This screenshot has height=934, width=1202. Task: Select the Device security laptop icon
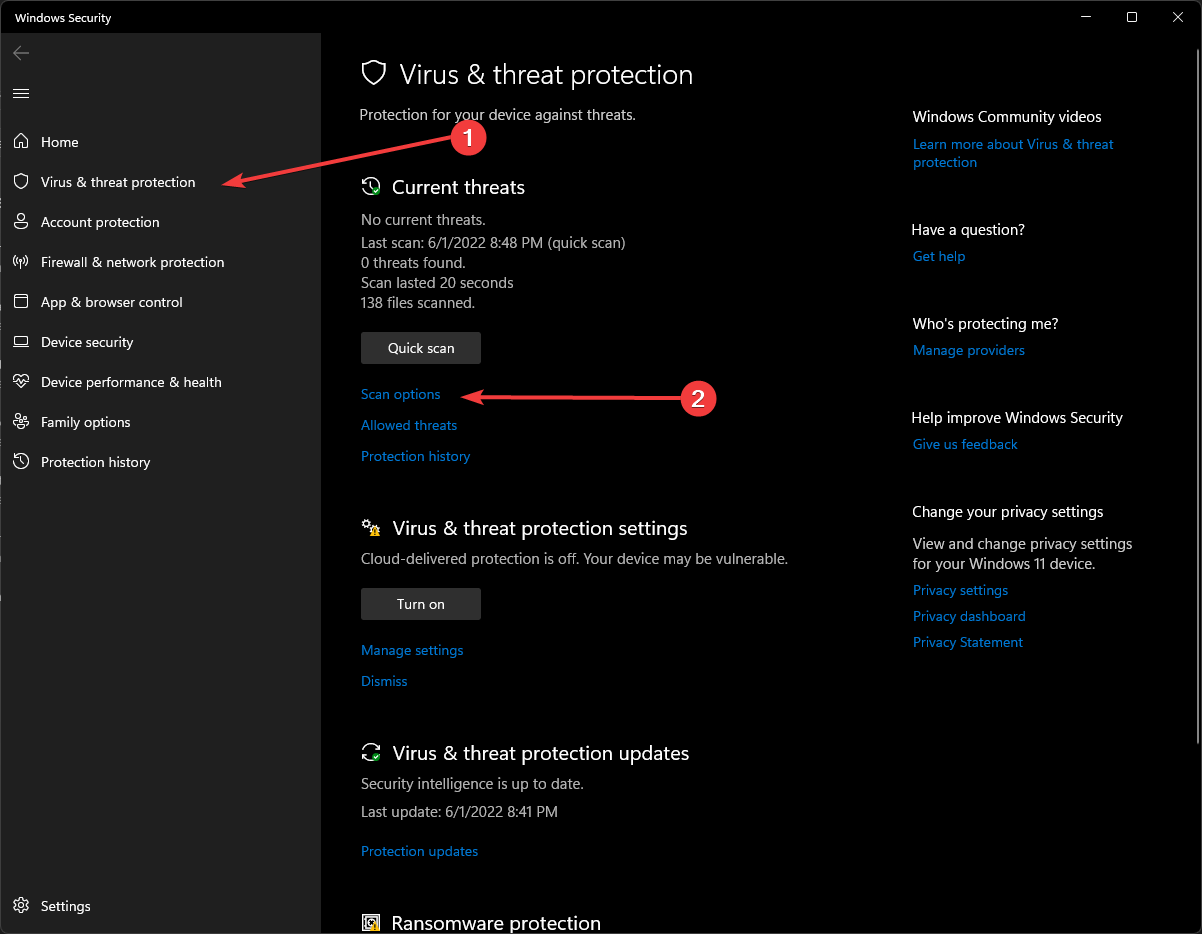point(21,342)
